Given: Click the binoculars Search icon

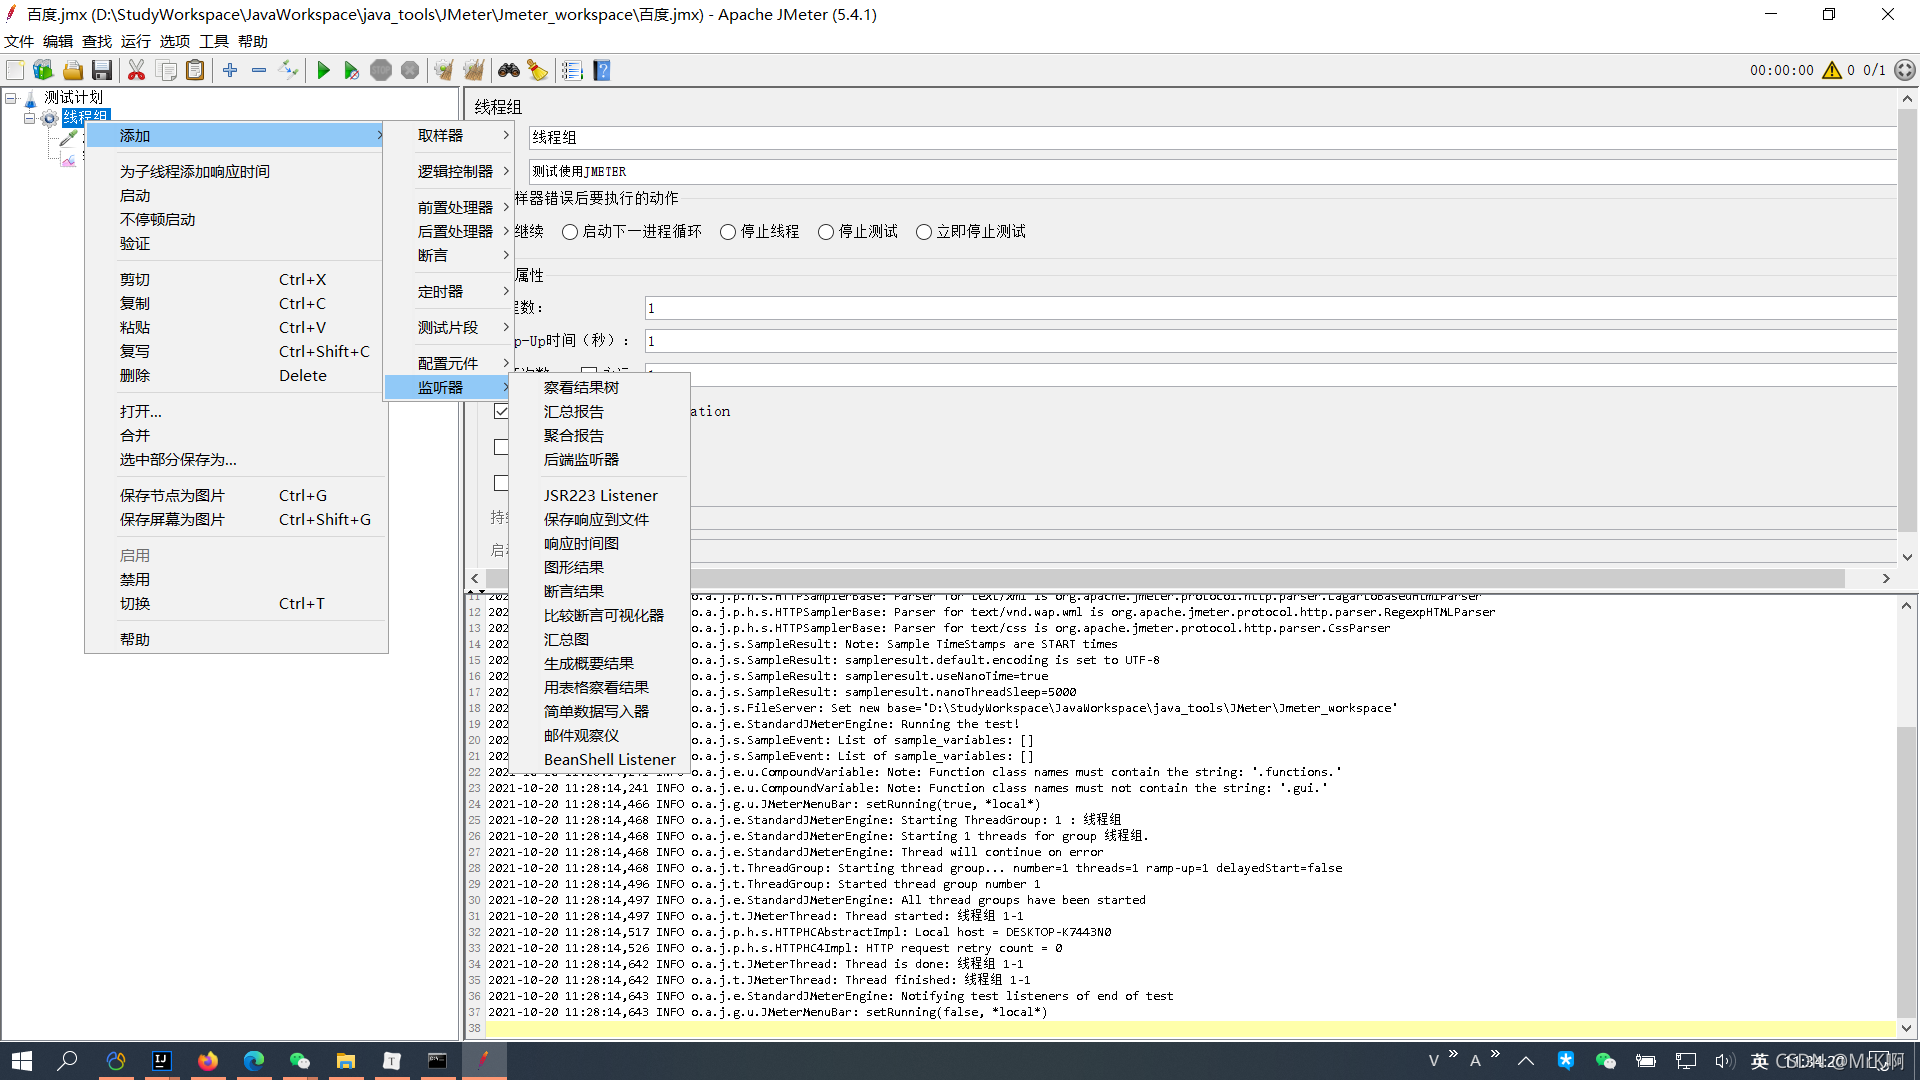Looking at the screenshot, I should click(x=509, y=70).
